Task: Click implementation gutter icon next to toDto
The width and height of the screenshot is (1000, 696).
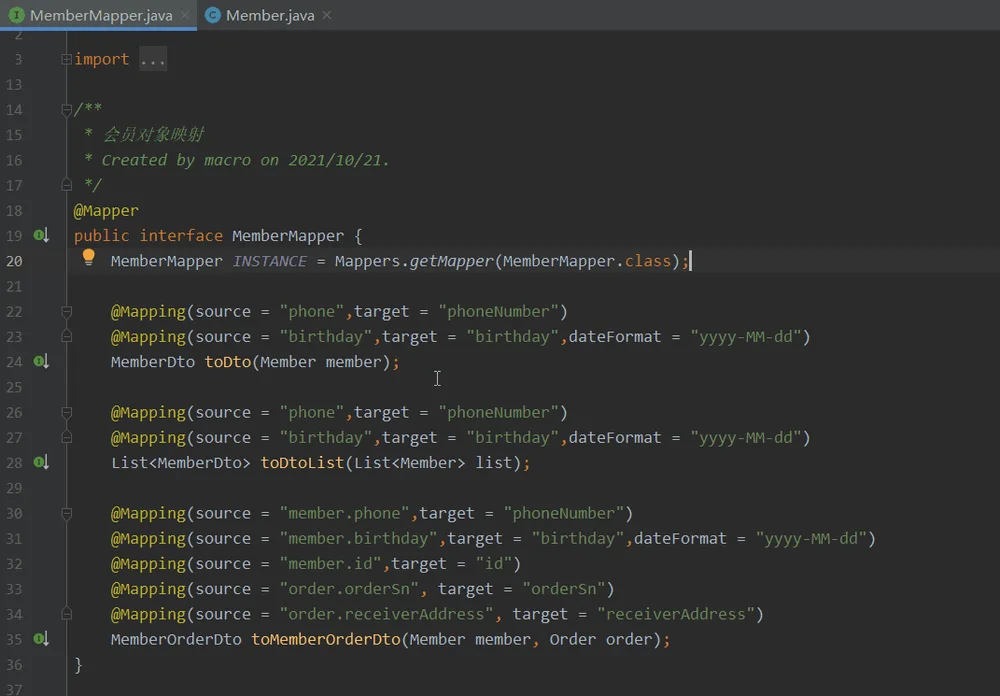Action: click(x=41, y=362)
